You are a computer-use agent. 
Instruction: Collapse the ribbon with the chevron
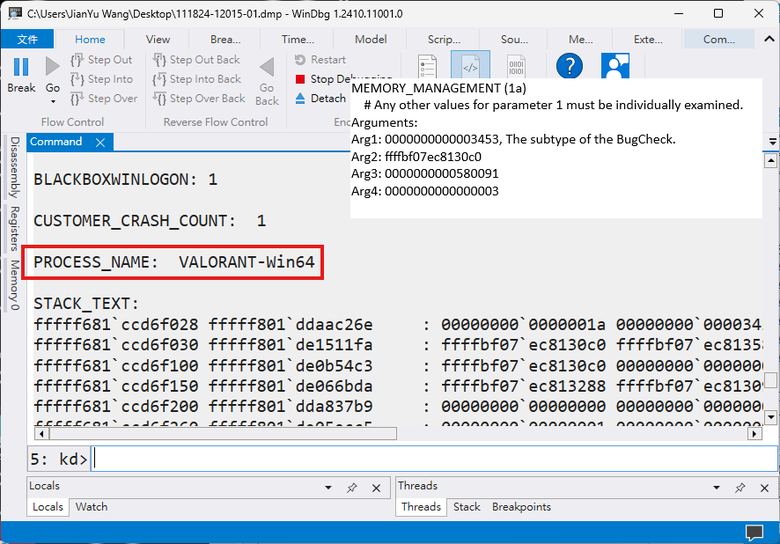pyautogui.click(x=769, y=39)
